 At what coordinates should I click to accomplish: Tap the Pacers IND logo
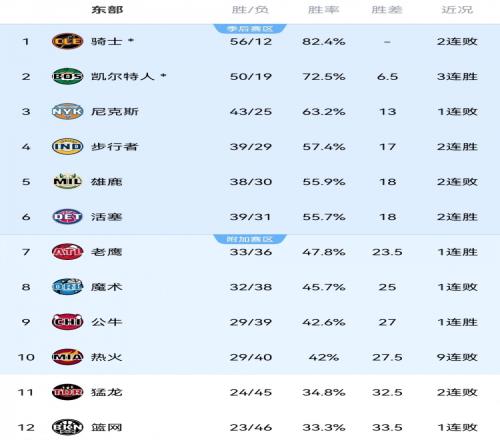point(67,146)
